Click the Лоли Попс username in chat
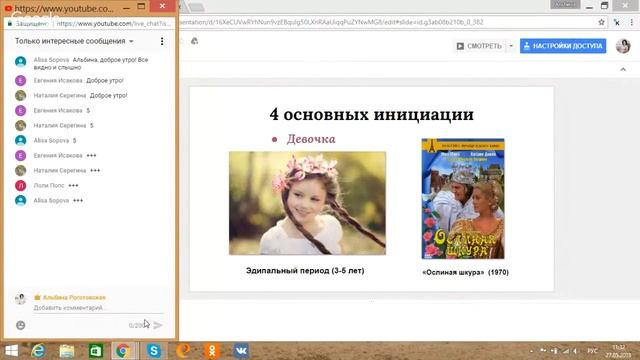640x360 pixels. tap(49, 185)
